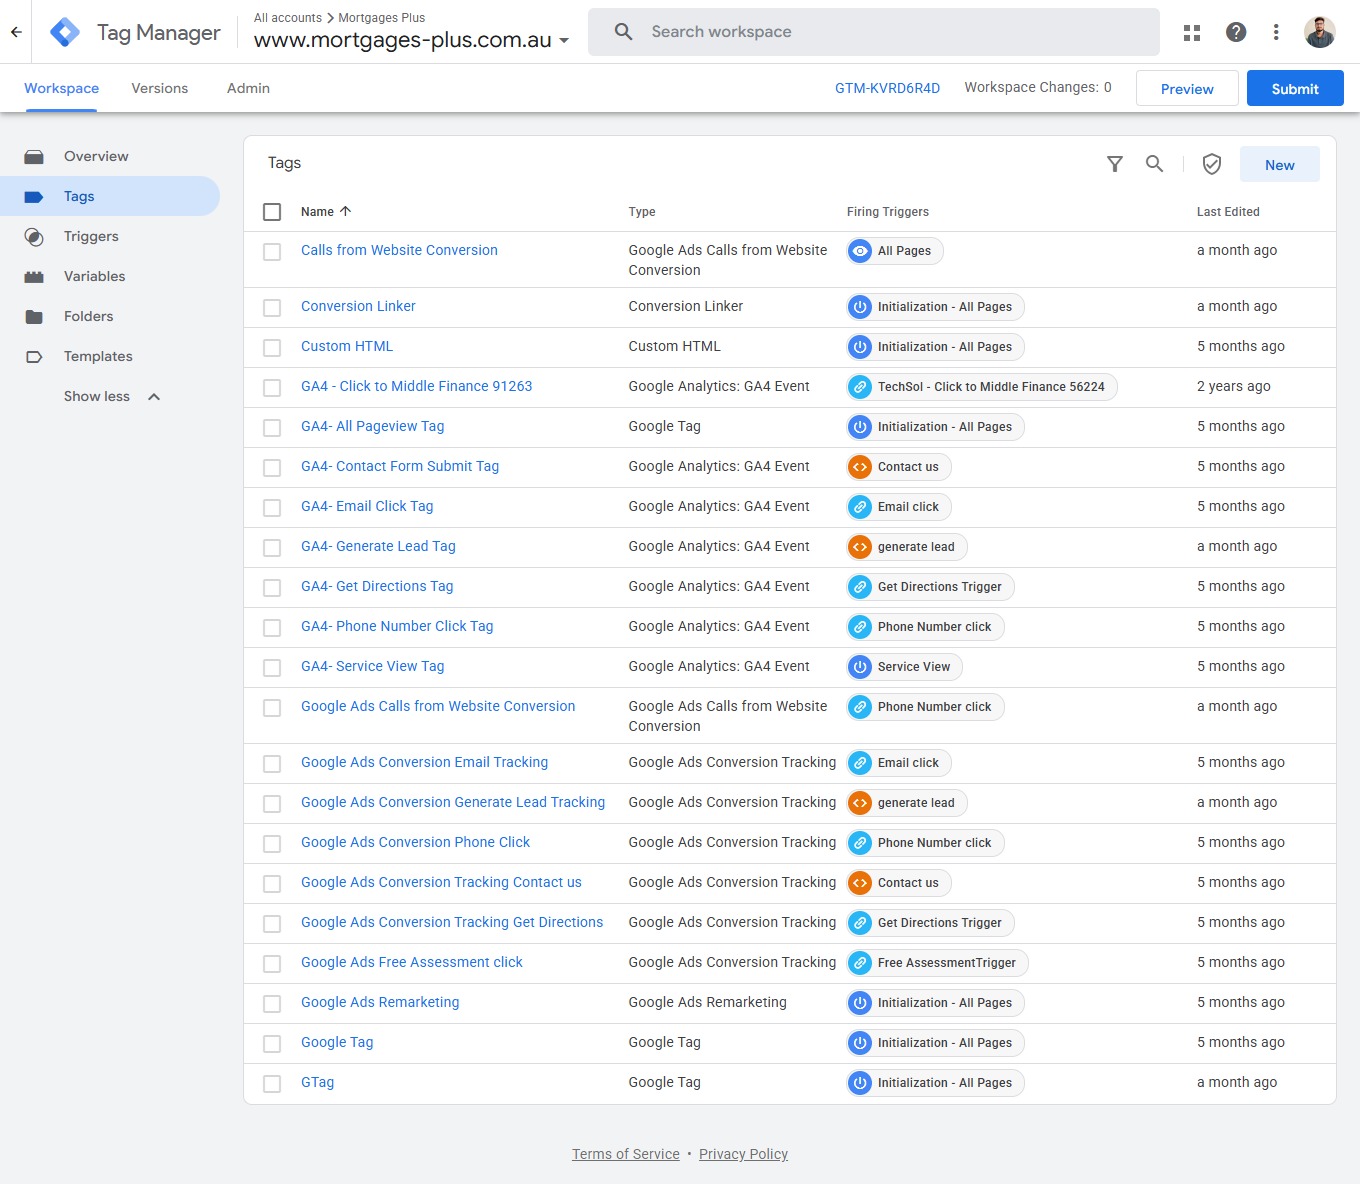Open the help question mark icon
This screenshot has height=1184, width=1360.
click(1236, 32)
